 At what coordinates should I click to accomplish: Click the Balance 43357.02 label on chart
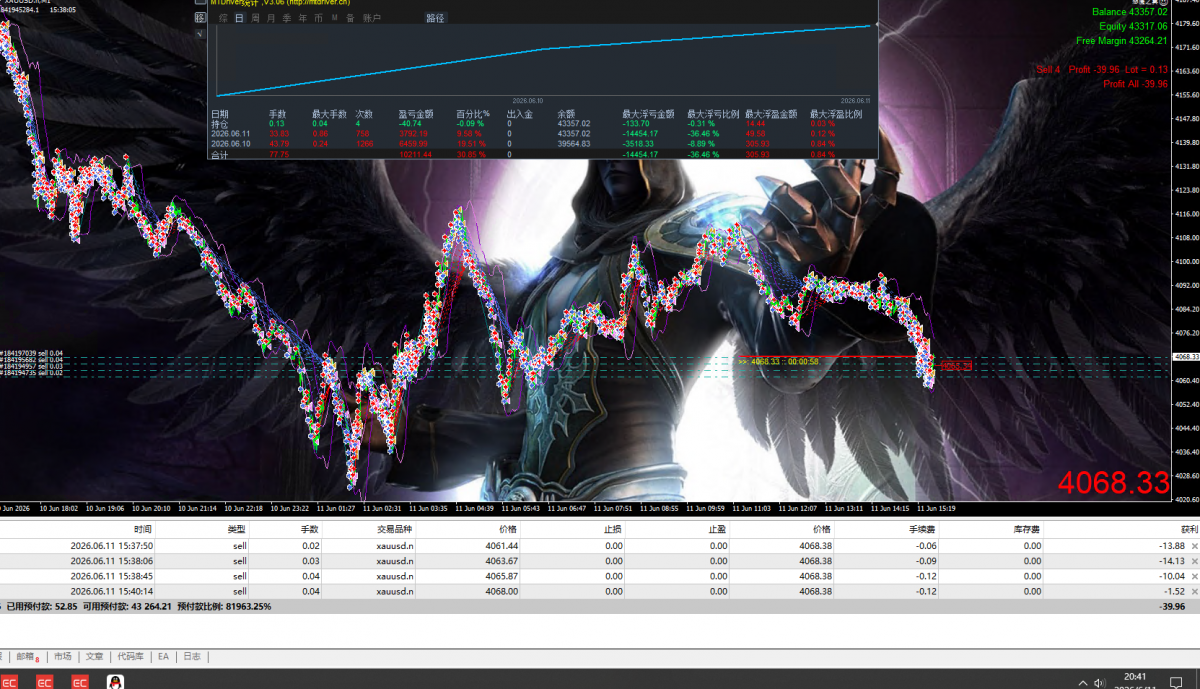pos(1130,12)
